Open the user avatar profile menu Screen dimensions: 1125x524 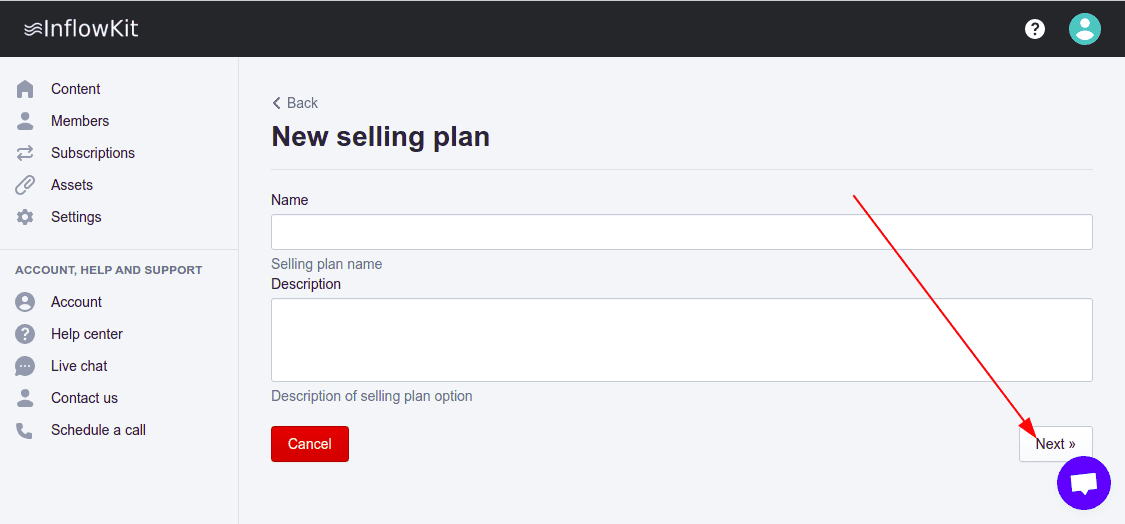click(1085, 29)
